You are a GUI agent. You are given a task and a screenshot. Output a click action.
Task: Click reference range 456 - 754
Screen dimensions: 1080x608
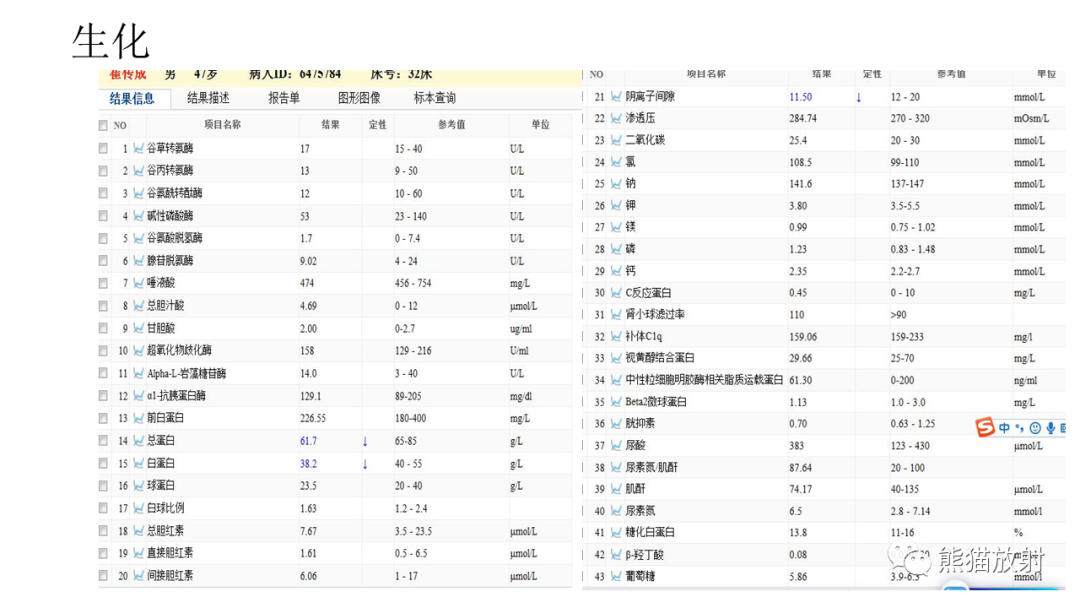pyautogui.click(x=413, y=283)
